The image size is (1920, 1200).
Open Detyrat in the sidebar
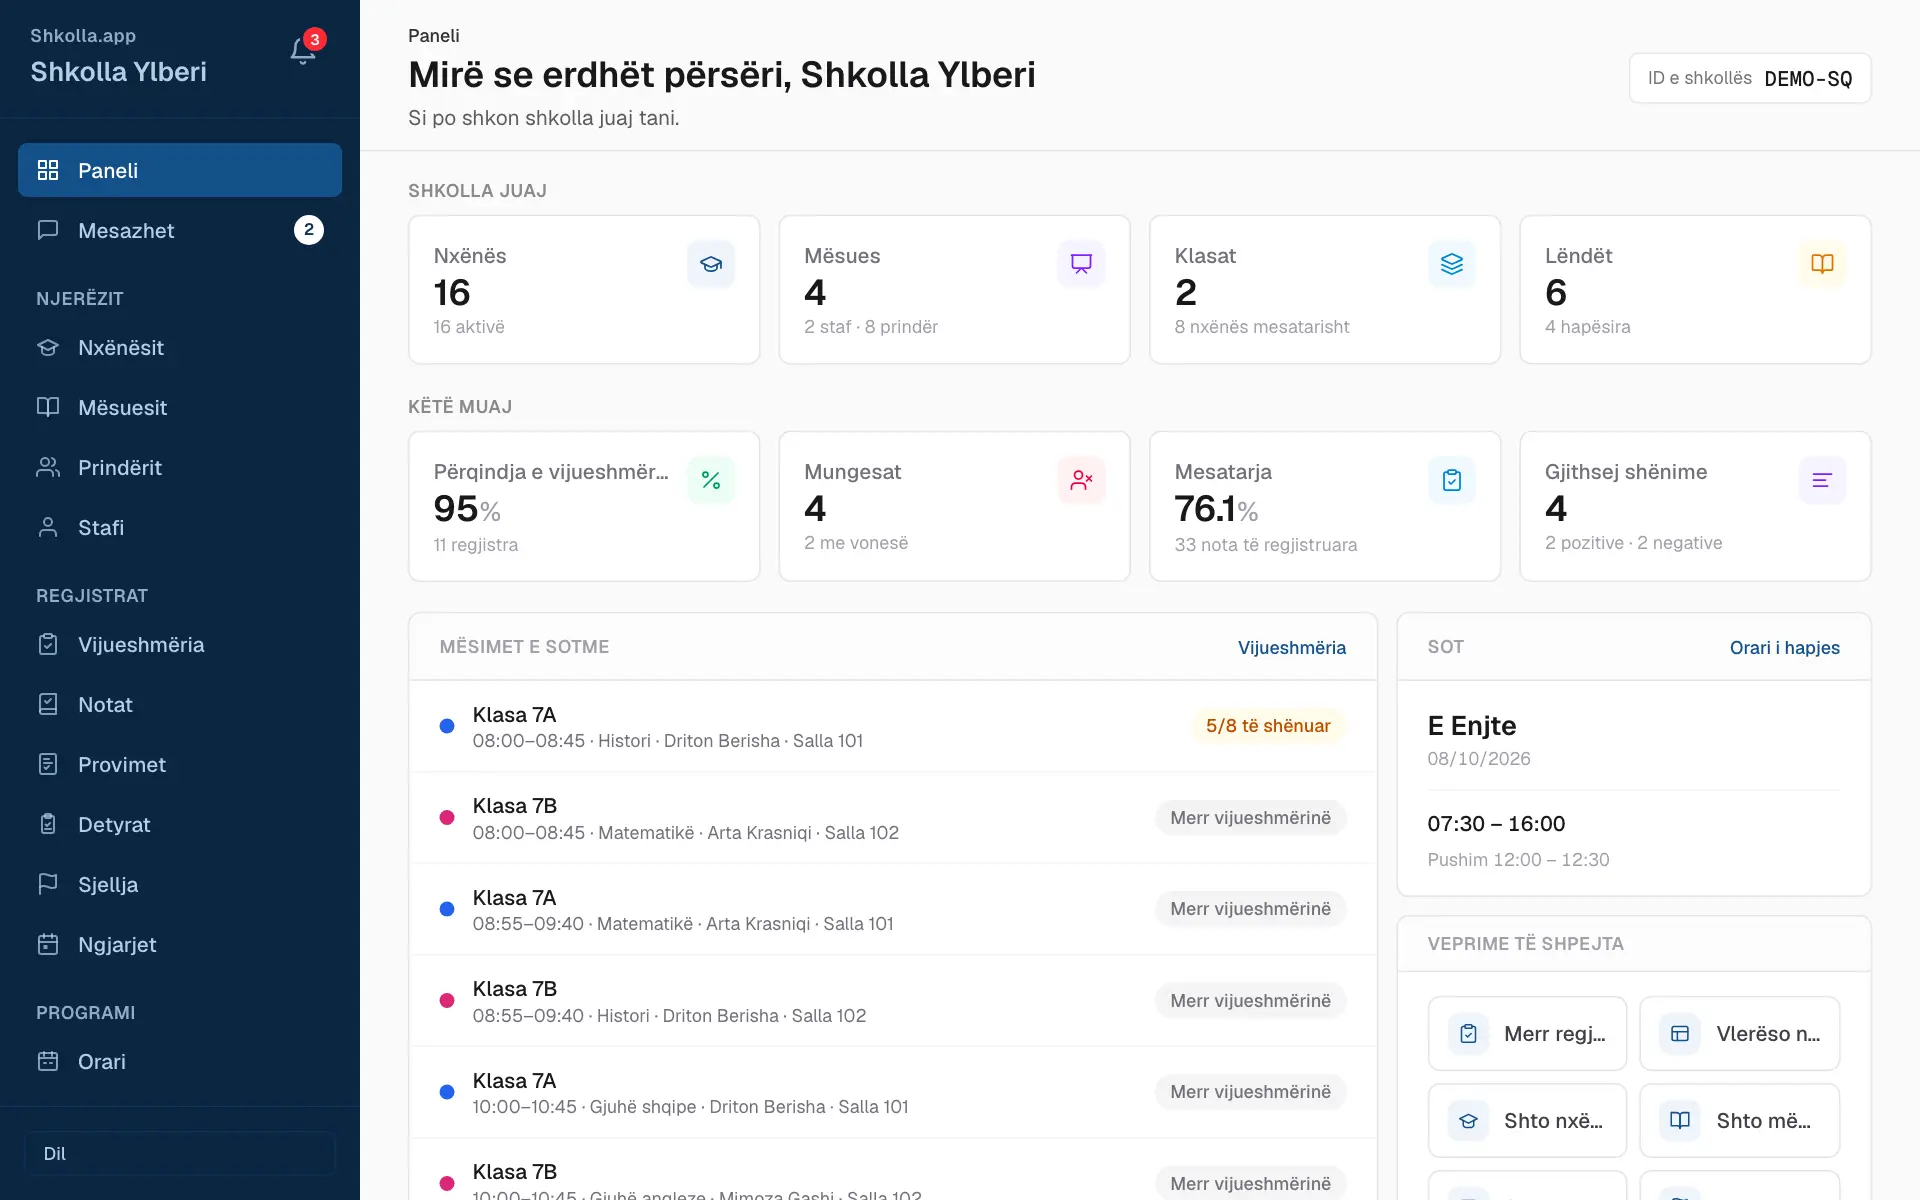tap(180, 824)
